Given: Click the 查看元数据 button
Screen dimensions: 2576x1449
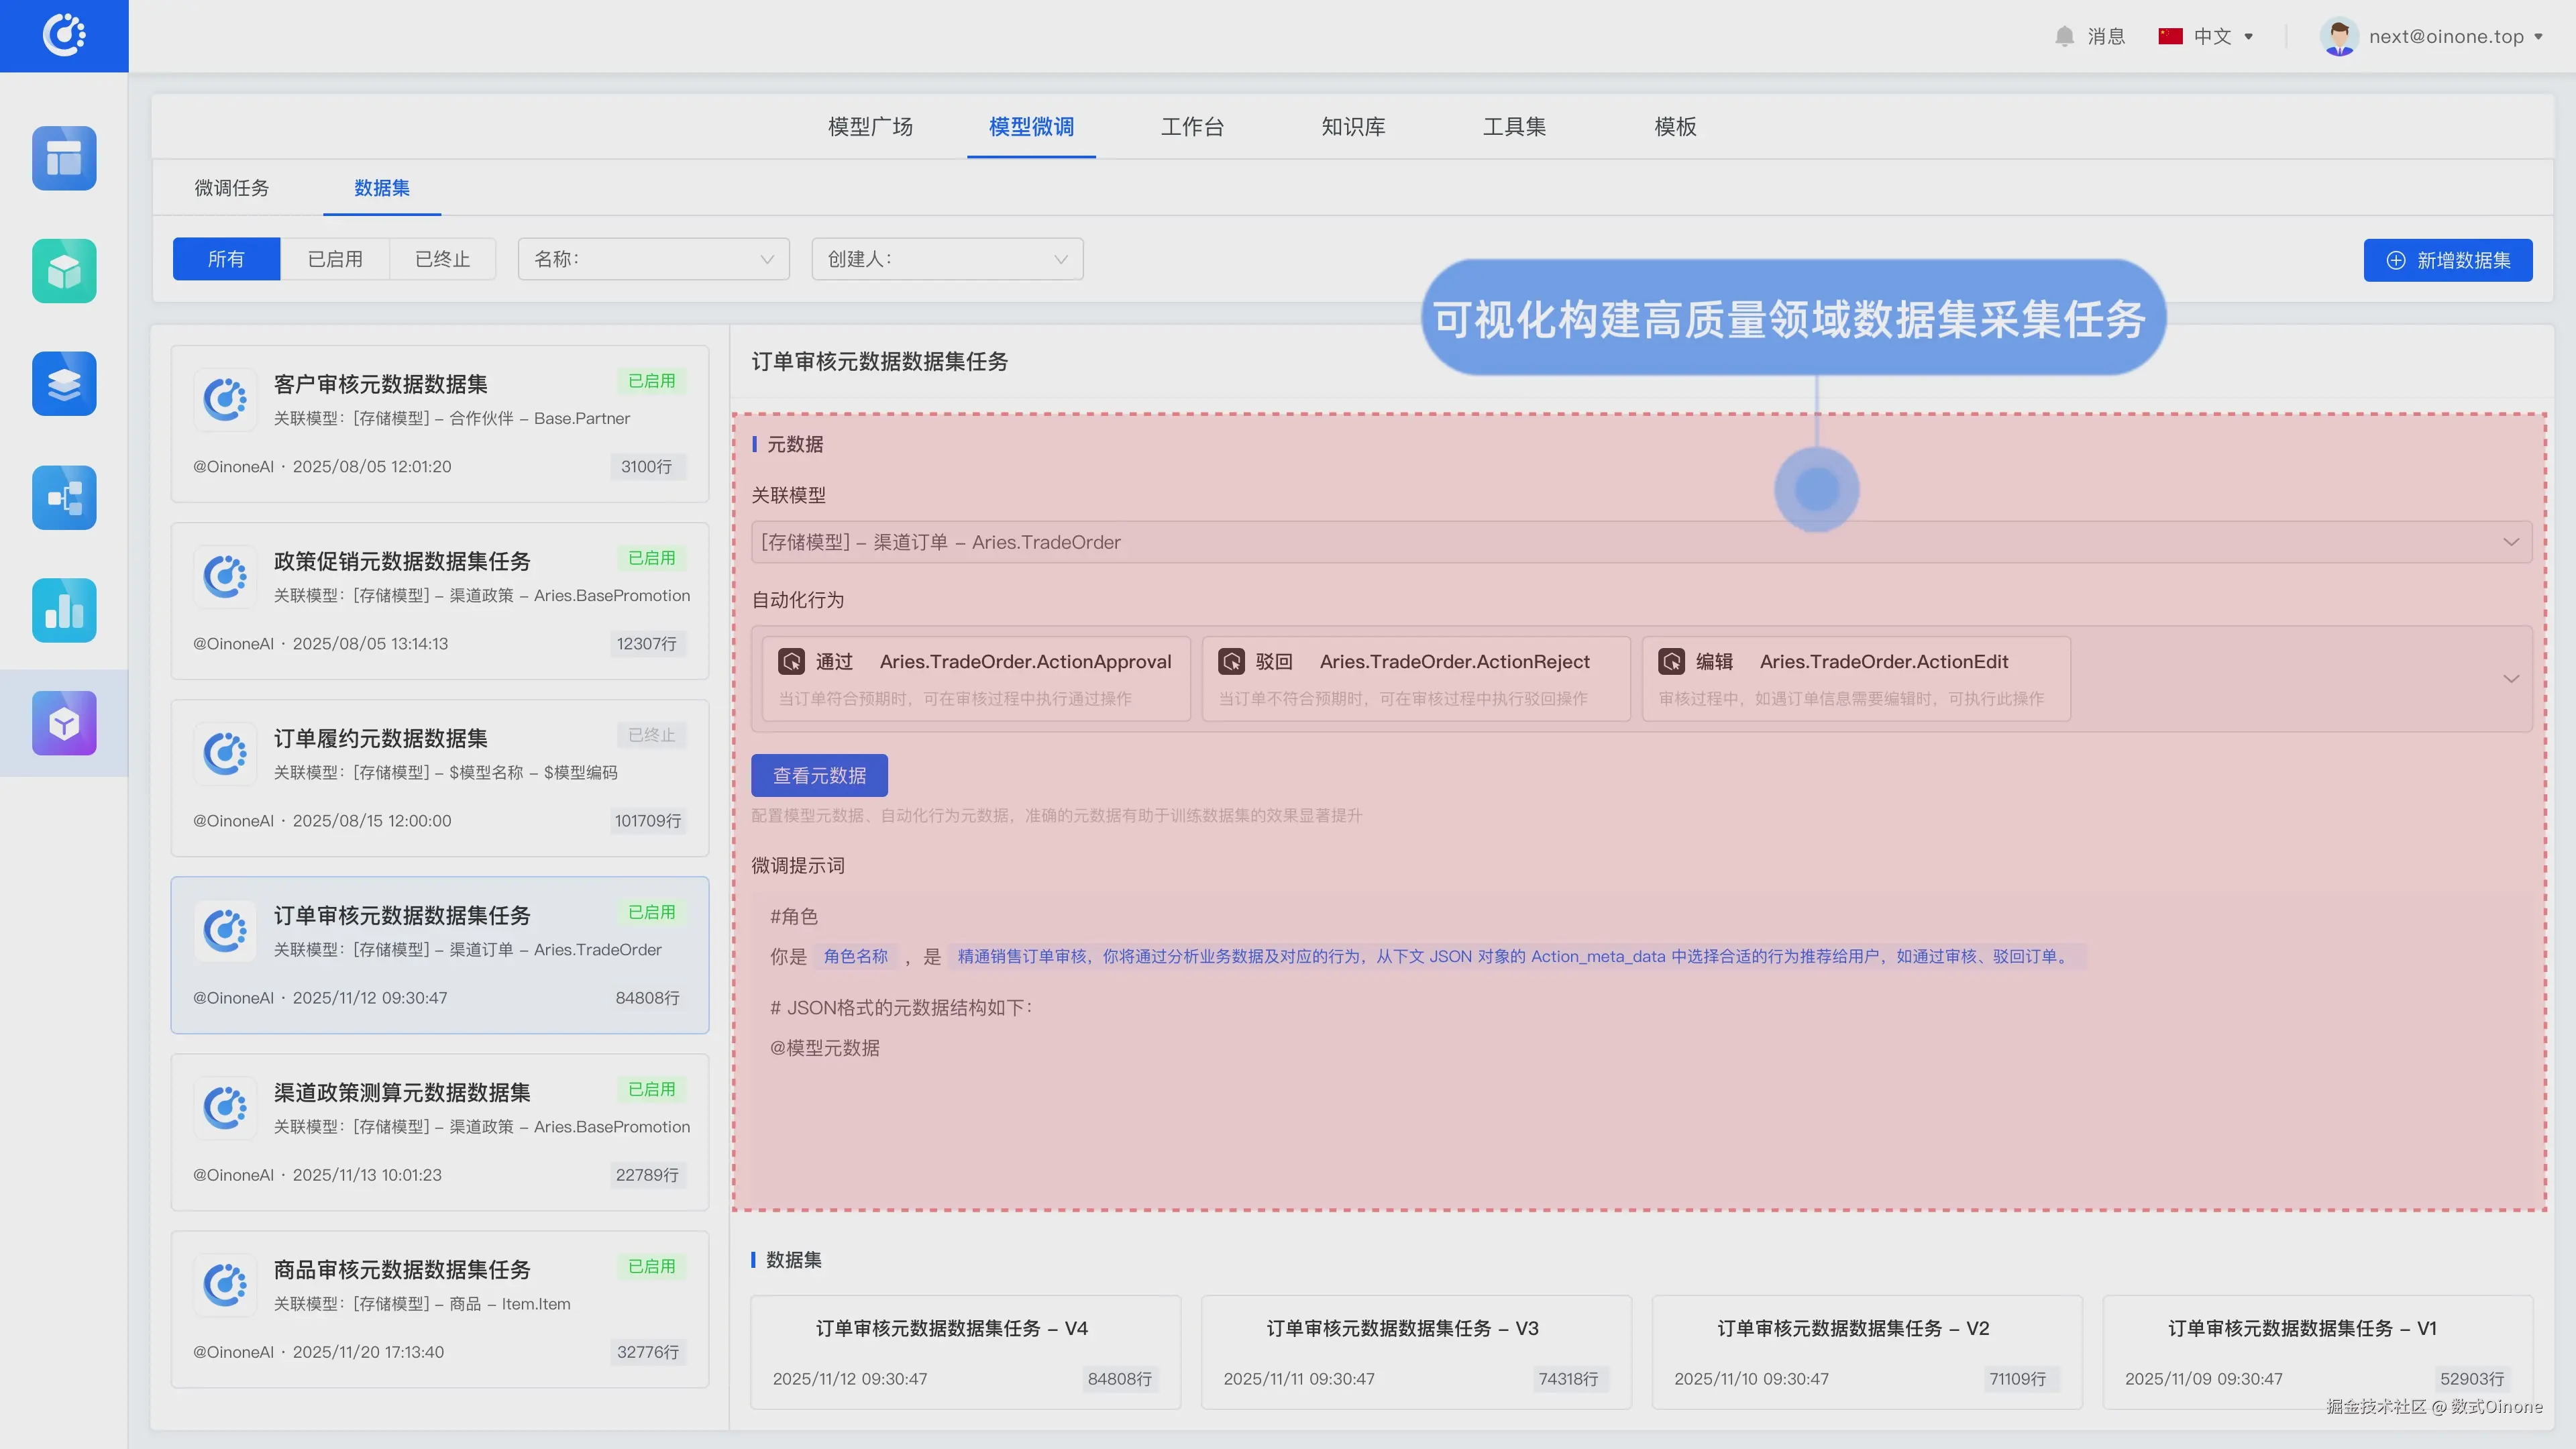Looking at the screenshot, I should [819, 775].
